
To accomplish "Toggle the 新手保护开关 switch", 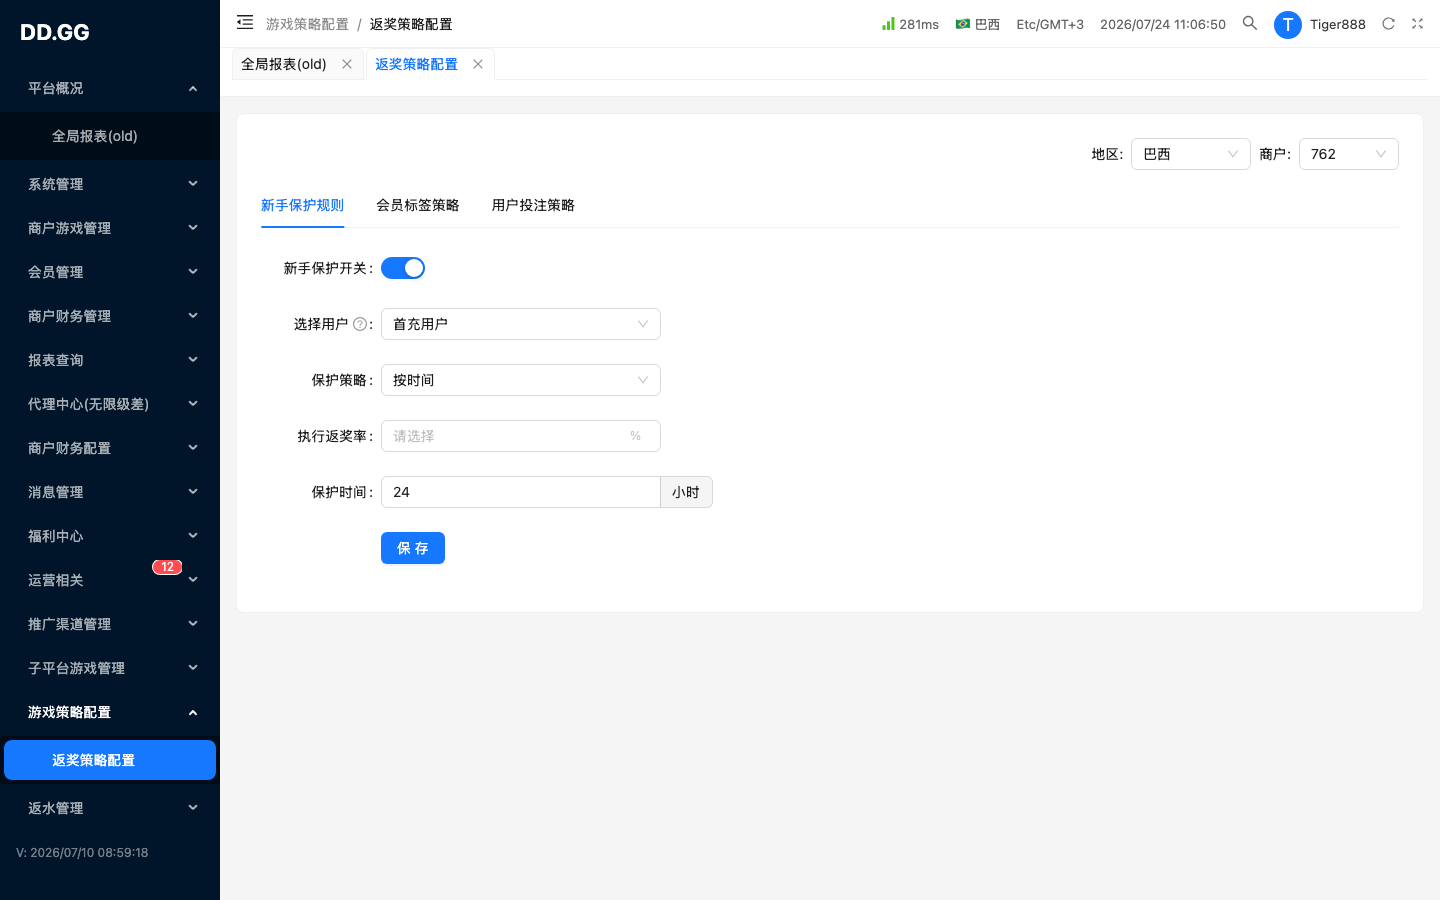I will (403, 268).
